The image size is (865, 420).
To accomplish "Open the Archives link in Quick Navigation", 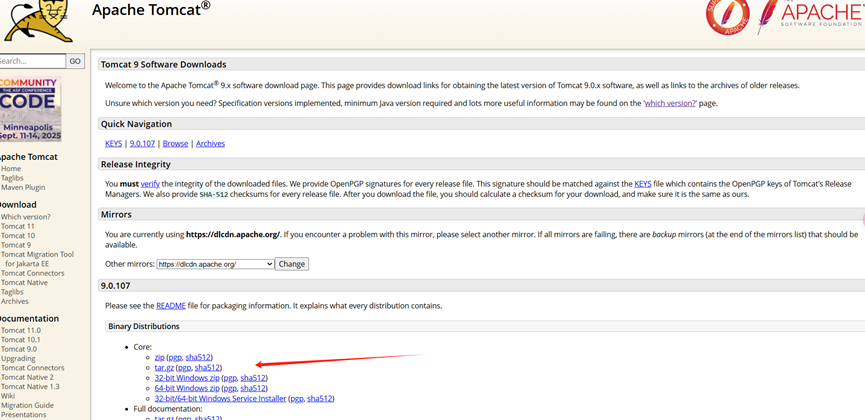I will (x=210, y=143).
